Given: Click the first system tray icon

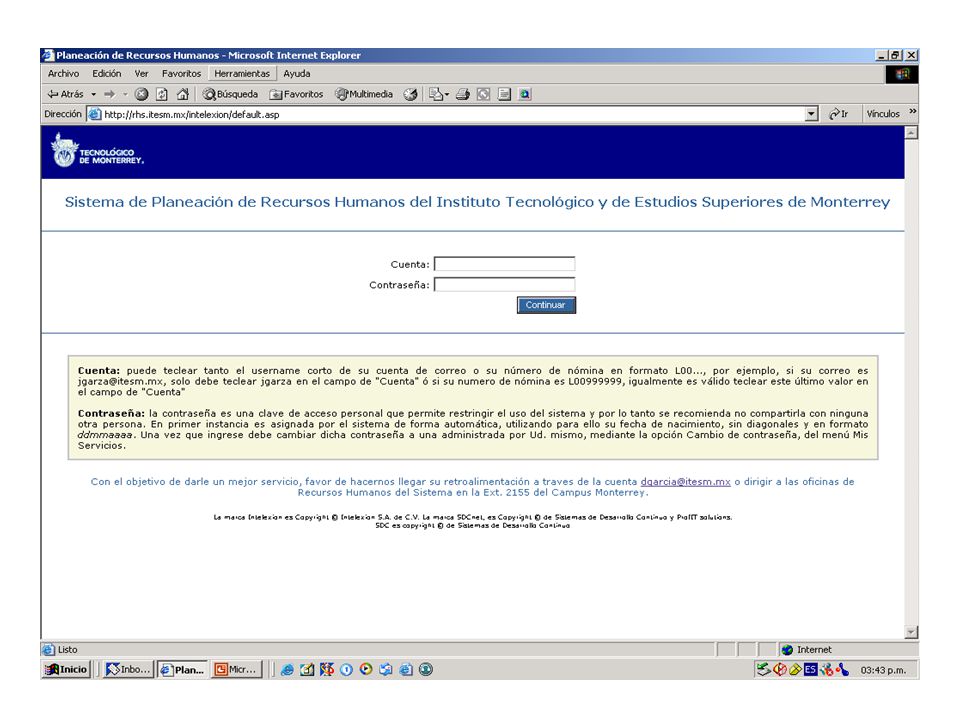Looking at the screenshot, I should (x=763, y=670).
